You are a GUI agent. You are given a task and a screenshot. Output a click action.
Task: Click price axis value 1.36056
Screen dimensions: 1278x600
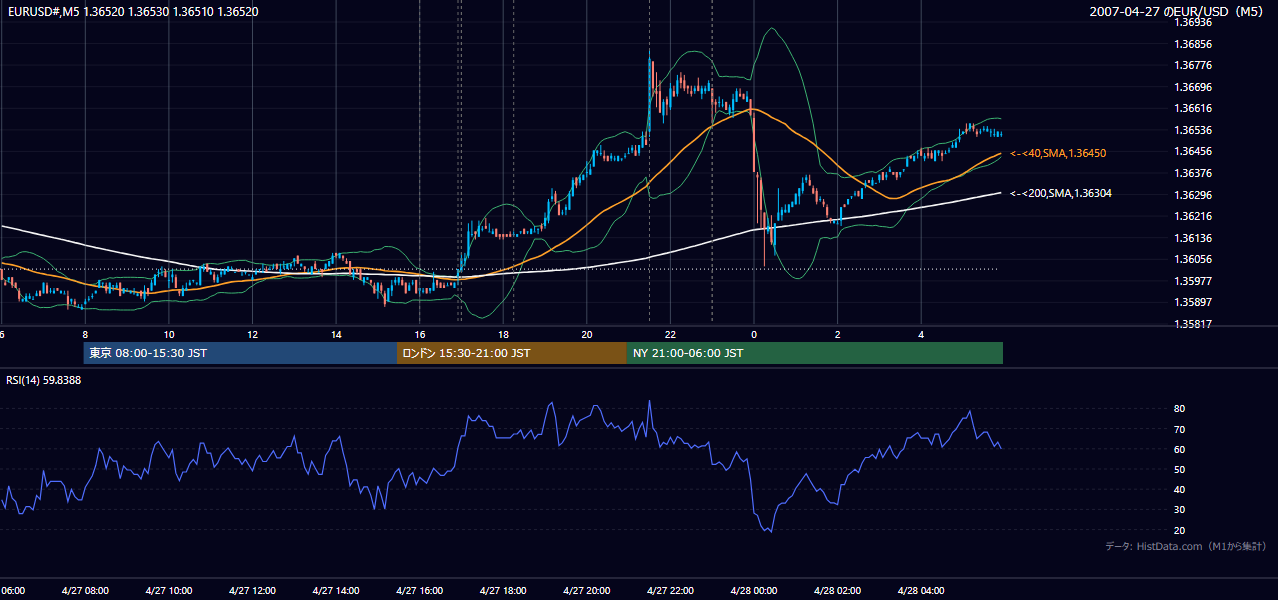point(1193,259)
